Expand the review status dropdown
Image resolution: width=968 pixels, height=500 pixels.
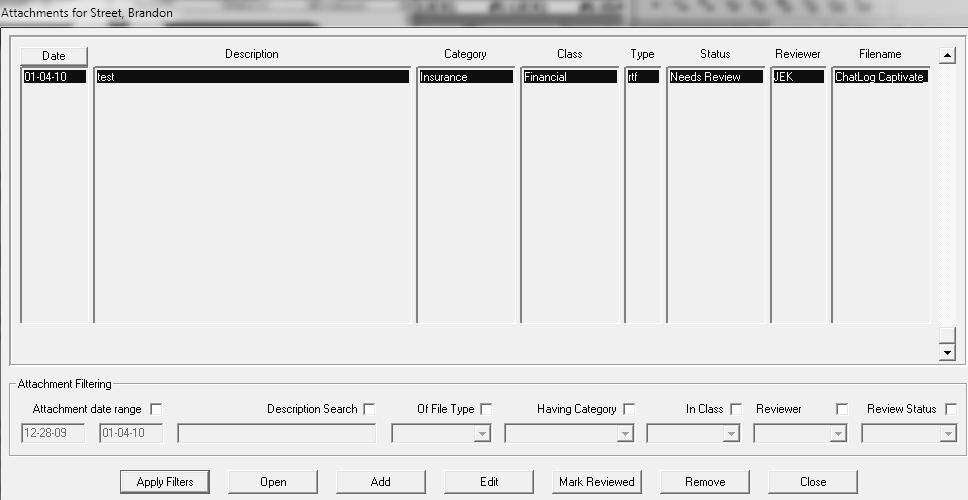pyautogui.click(x=947, y=434)
